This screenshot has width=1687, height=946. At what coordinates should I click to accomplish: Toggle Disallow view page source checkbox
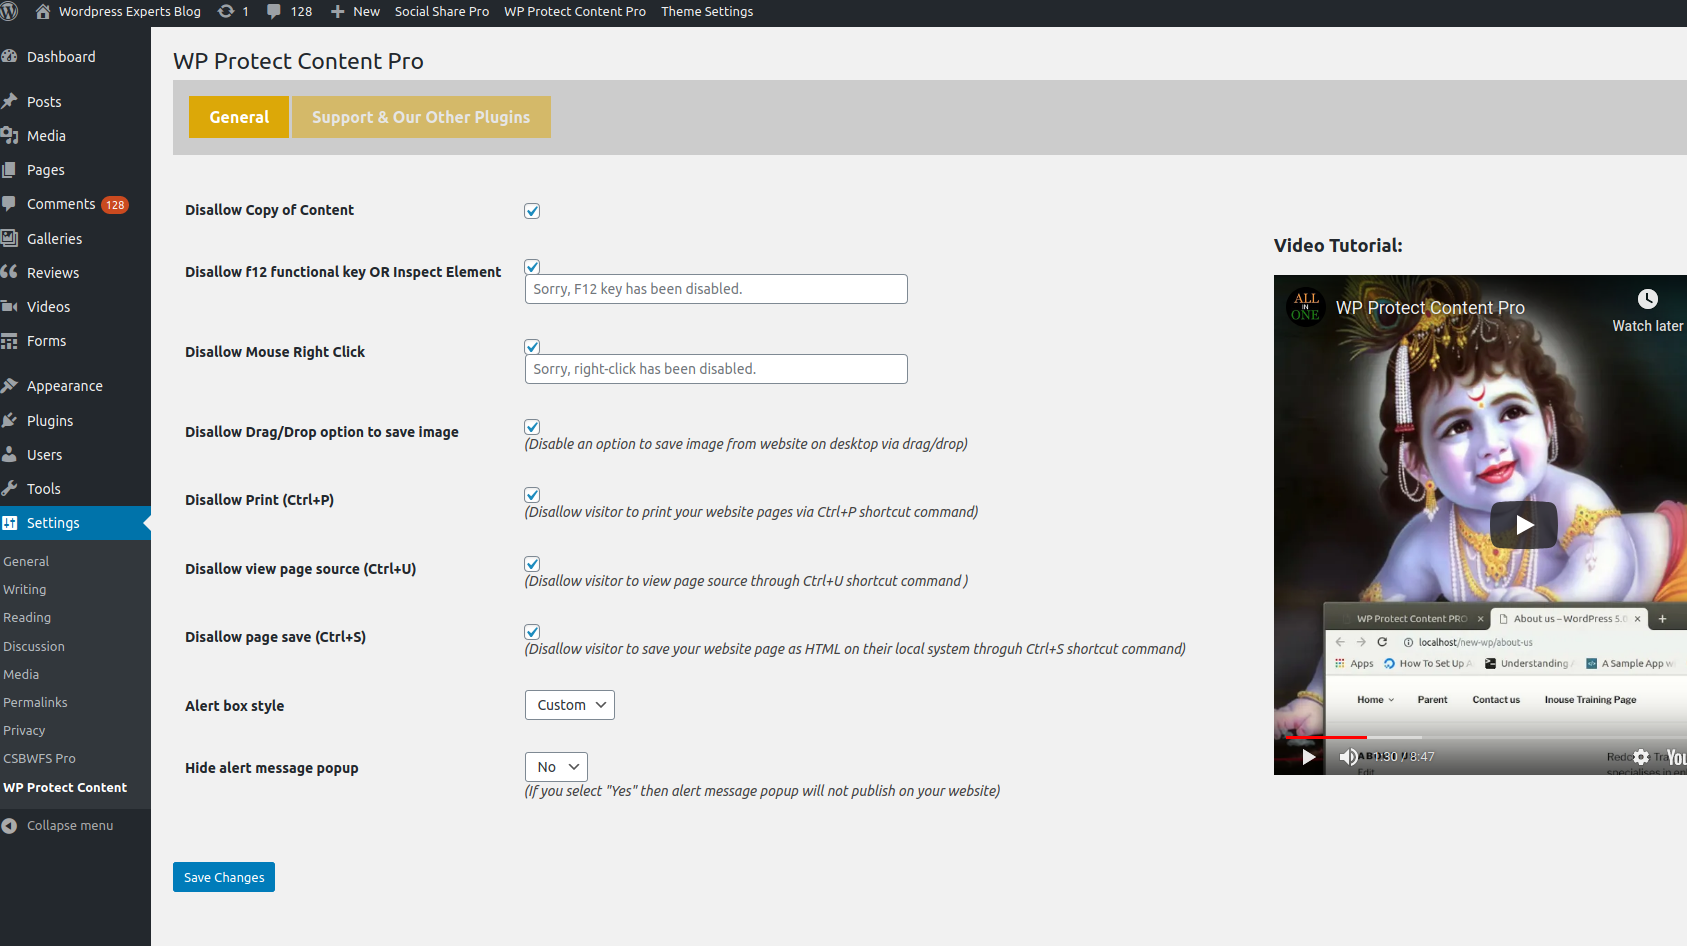tap(532, 564)
